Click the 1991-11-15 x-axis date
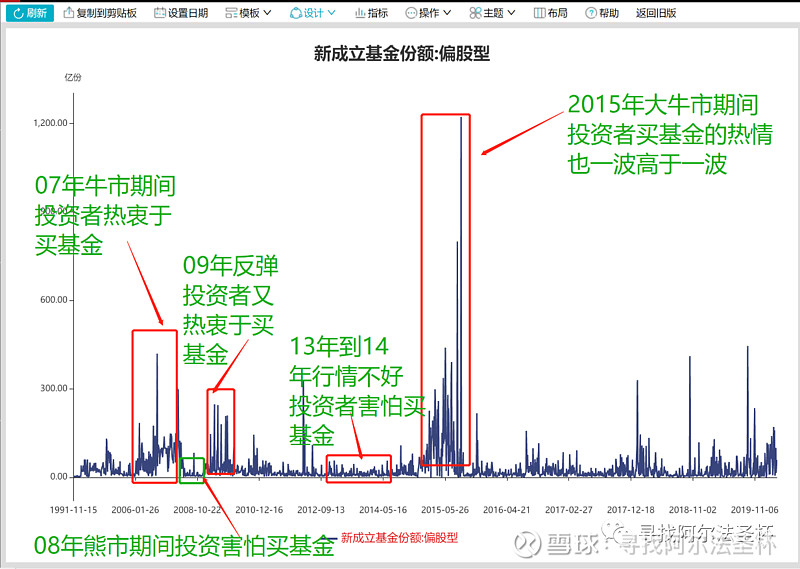Image resolution: width=800 pixels, height=569 pixels. coord(73,510)
